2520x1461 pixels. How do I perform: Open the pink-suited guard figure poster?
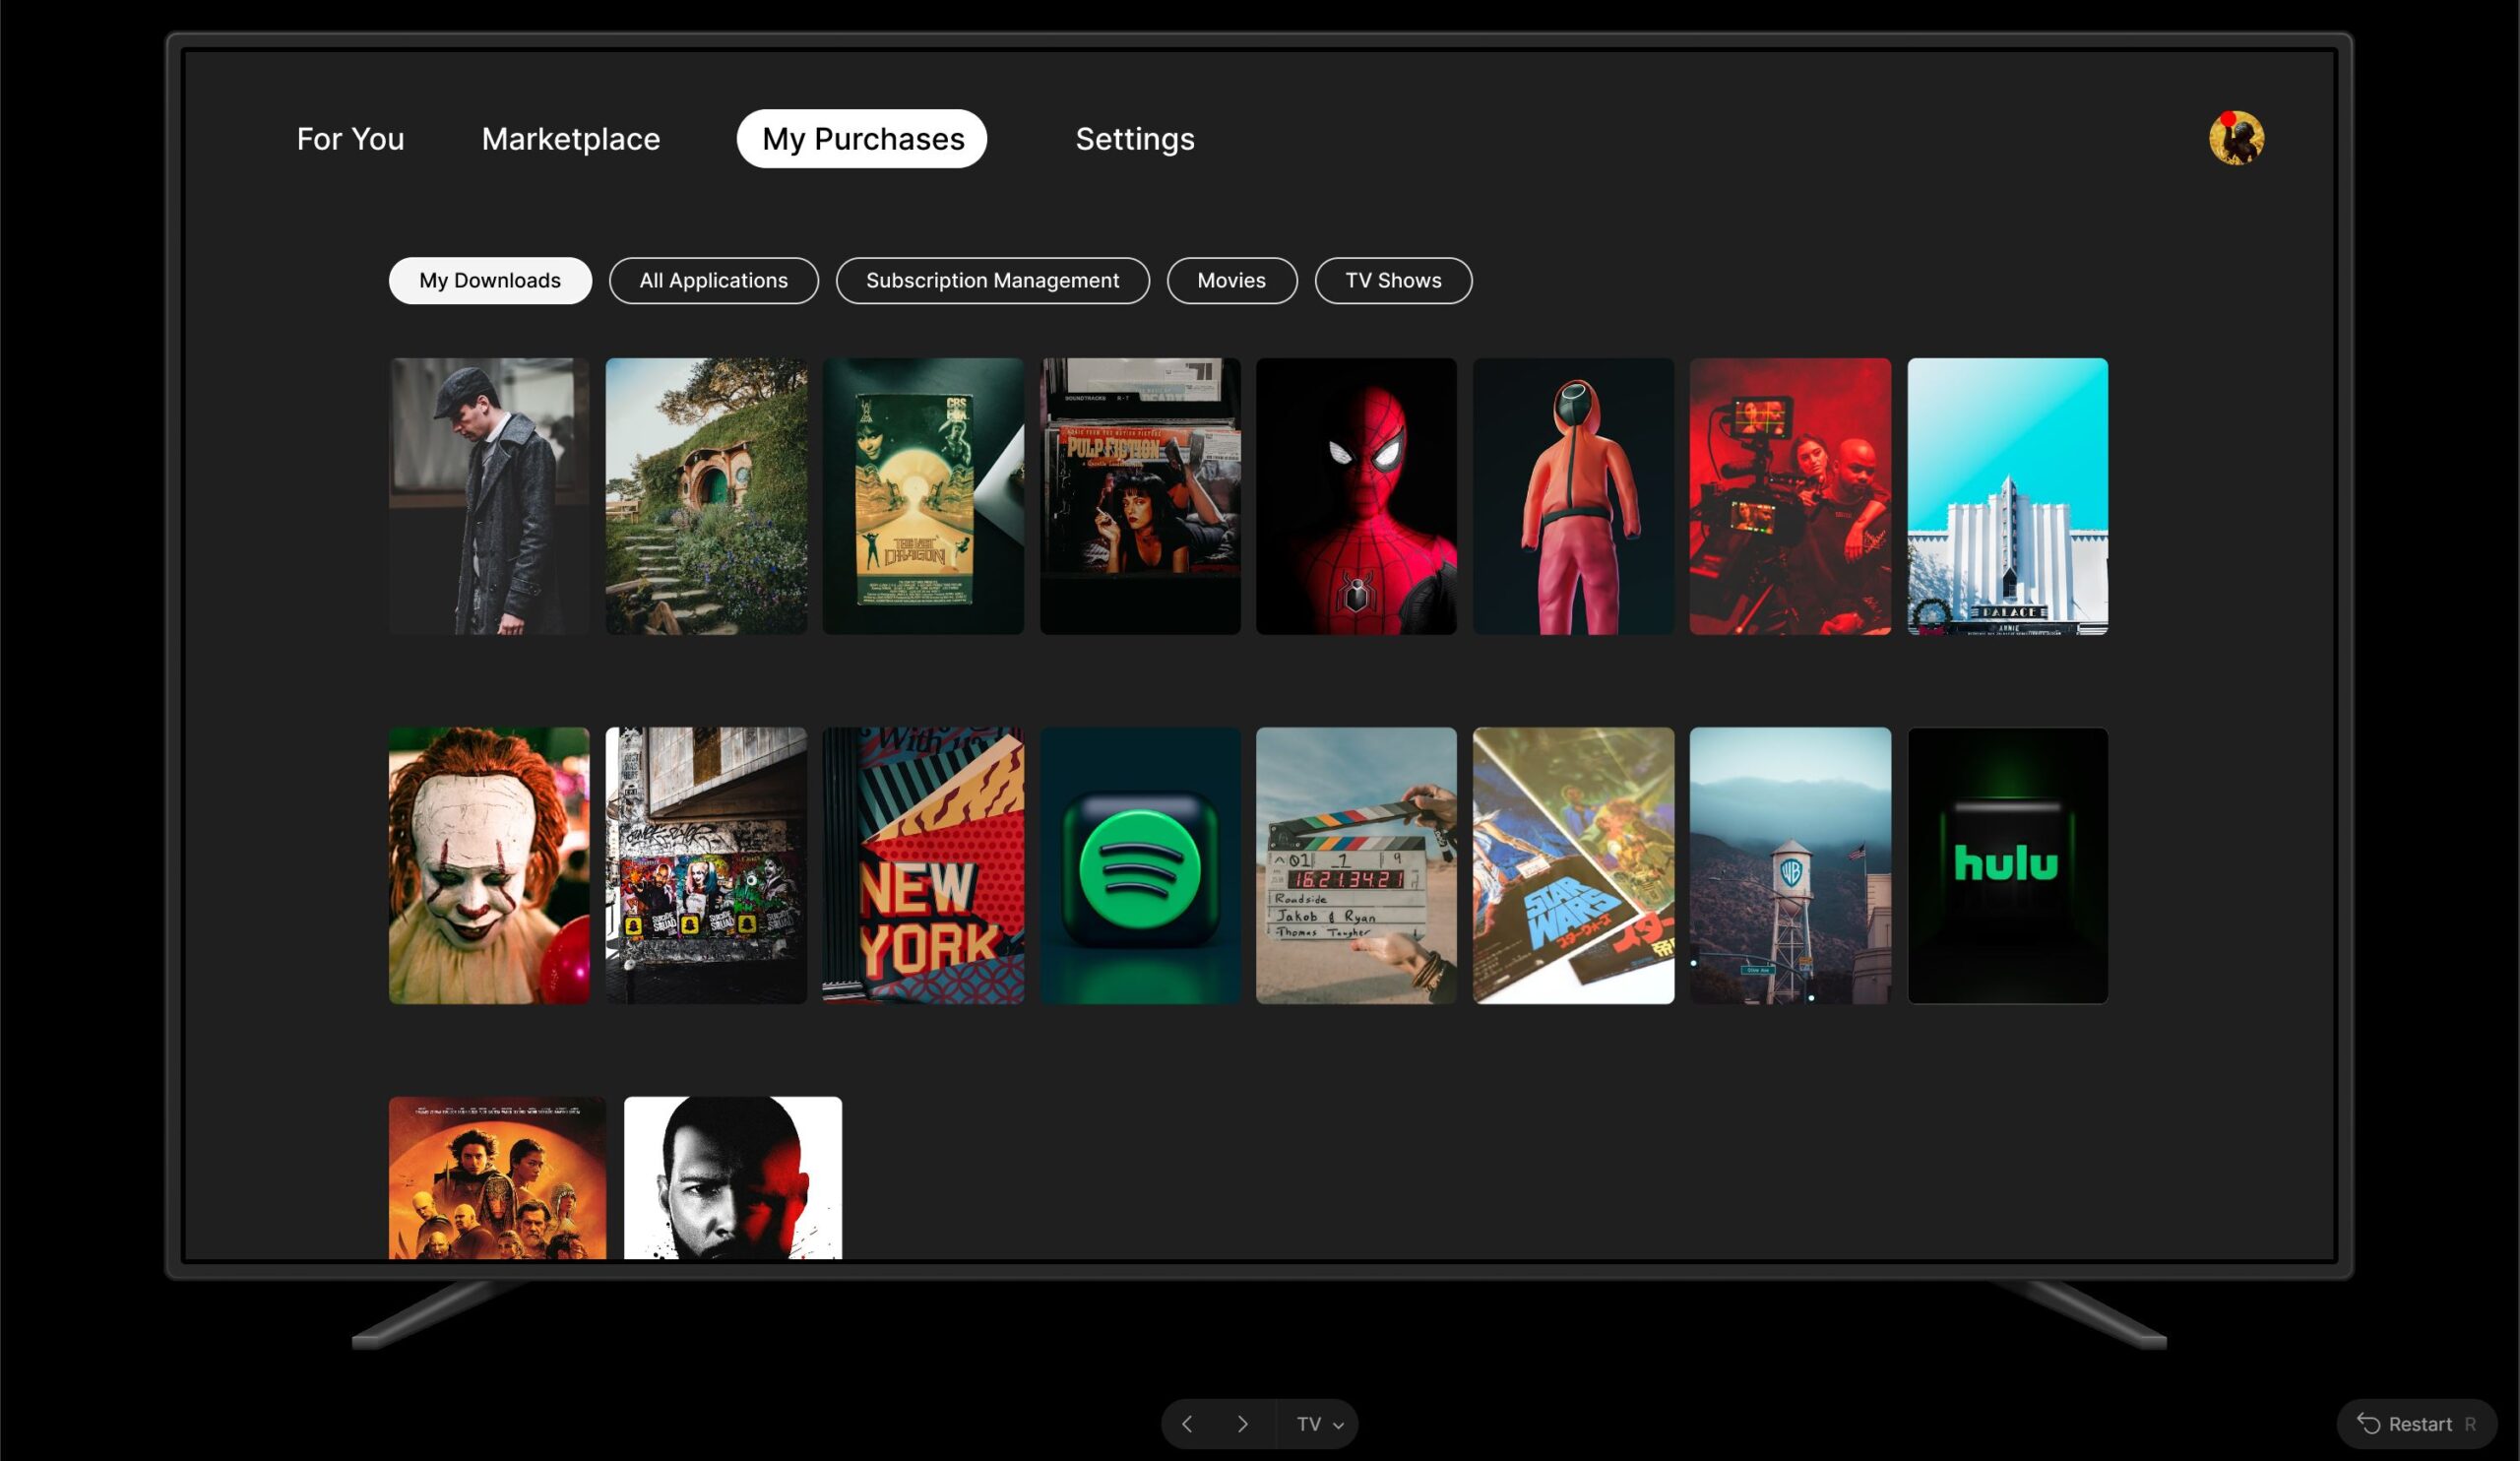(1573, 496)
